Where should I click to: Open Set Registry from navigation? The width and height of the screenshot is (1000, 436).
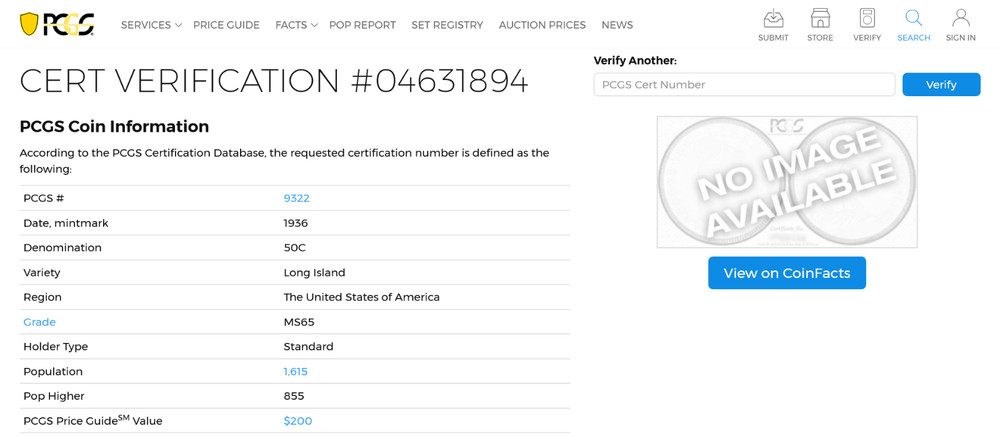tap(447, 25)
